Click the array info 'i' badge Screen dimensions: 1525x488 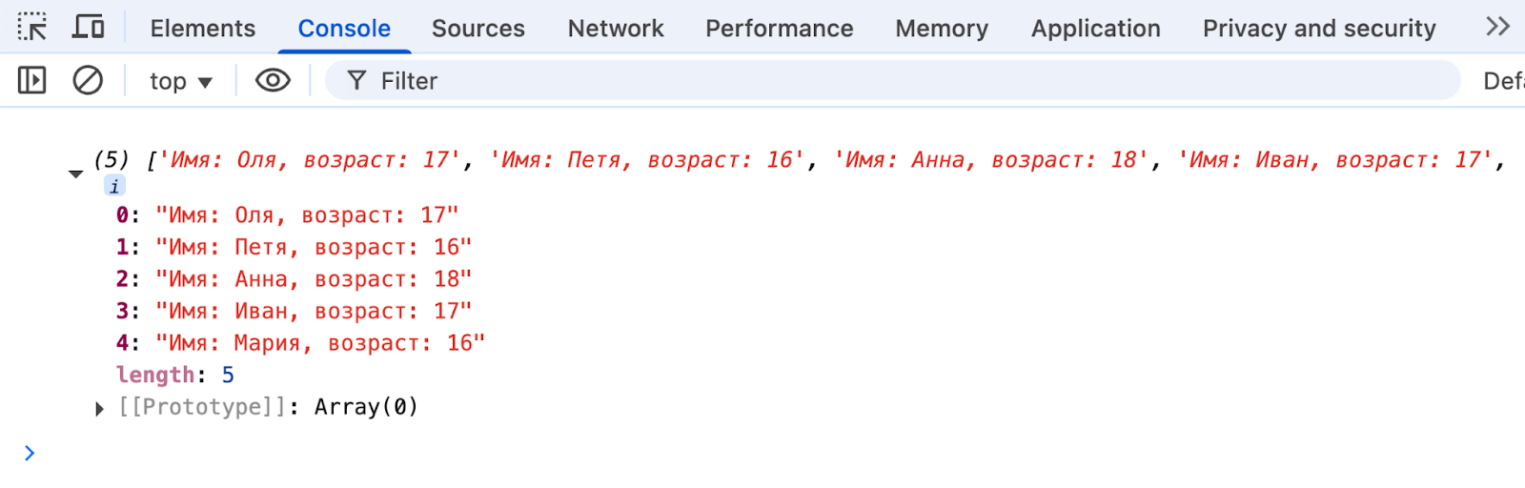[x=115, y=186]
